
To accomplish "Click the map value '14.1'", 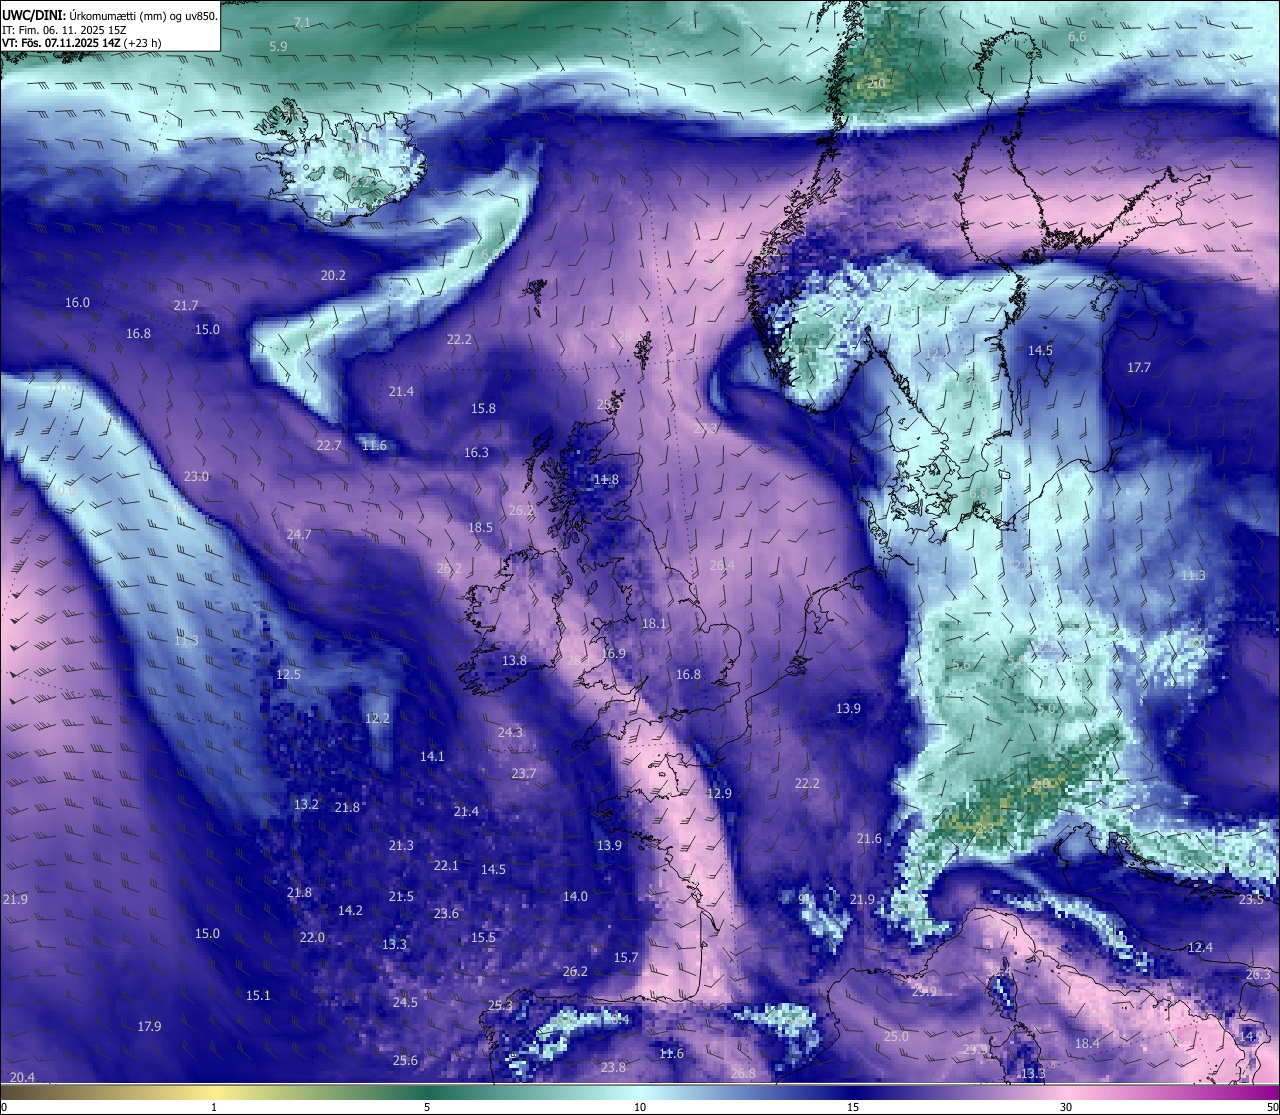I will click(432, 756).
